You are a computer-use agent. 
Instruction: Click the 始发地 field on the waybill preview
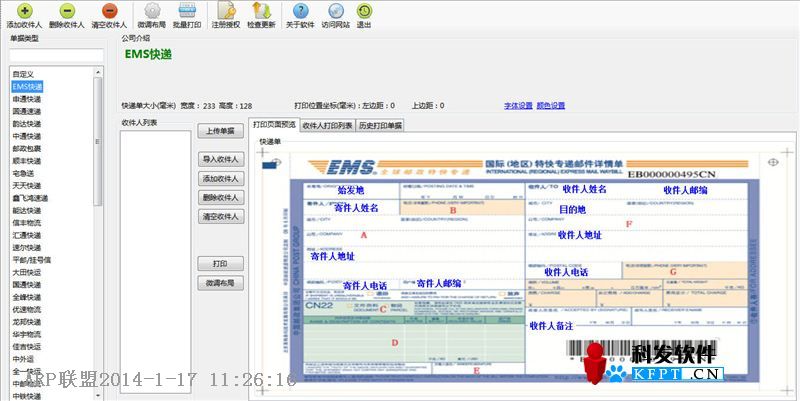click(x=351, y=190)
